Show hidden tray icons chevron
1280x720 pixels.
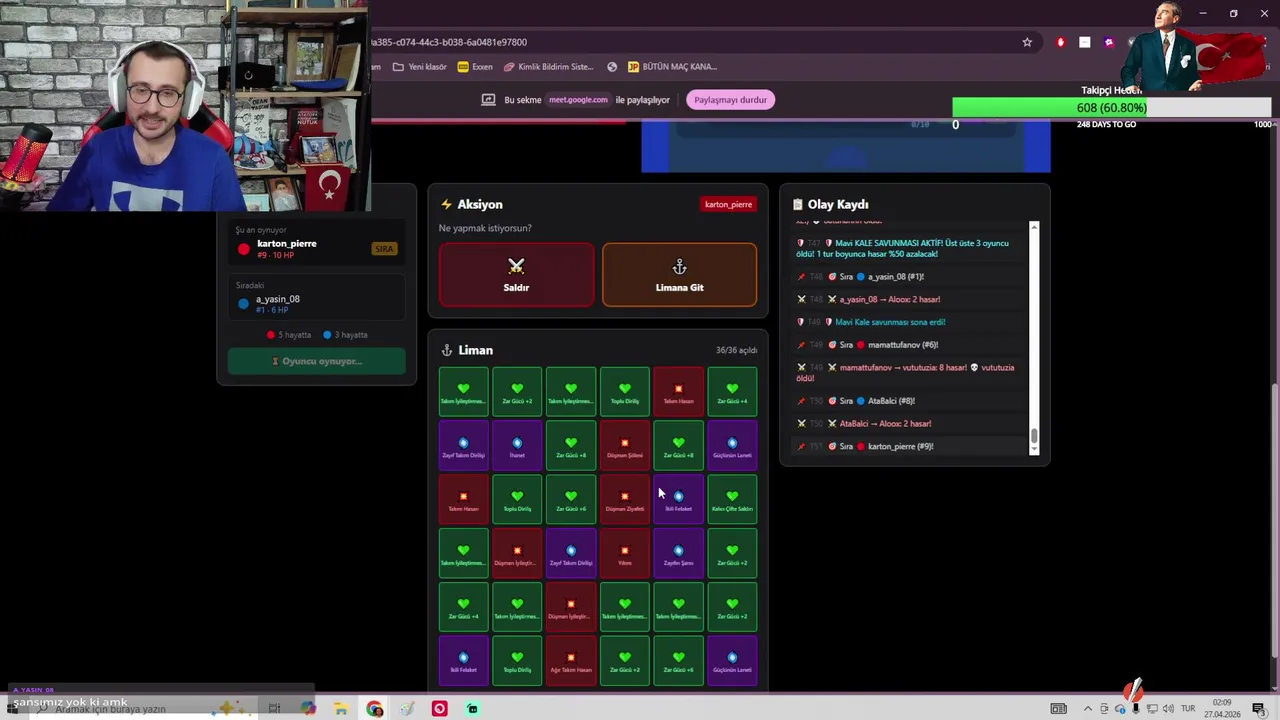[x=1088, y=709]
